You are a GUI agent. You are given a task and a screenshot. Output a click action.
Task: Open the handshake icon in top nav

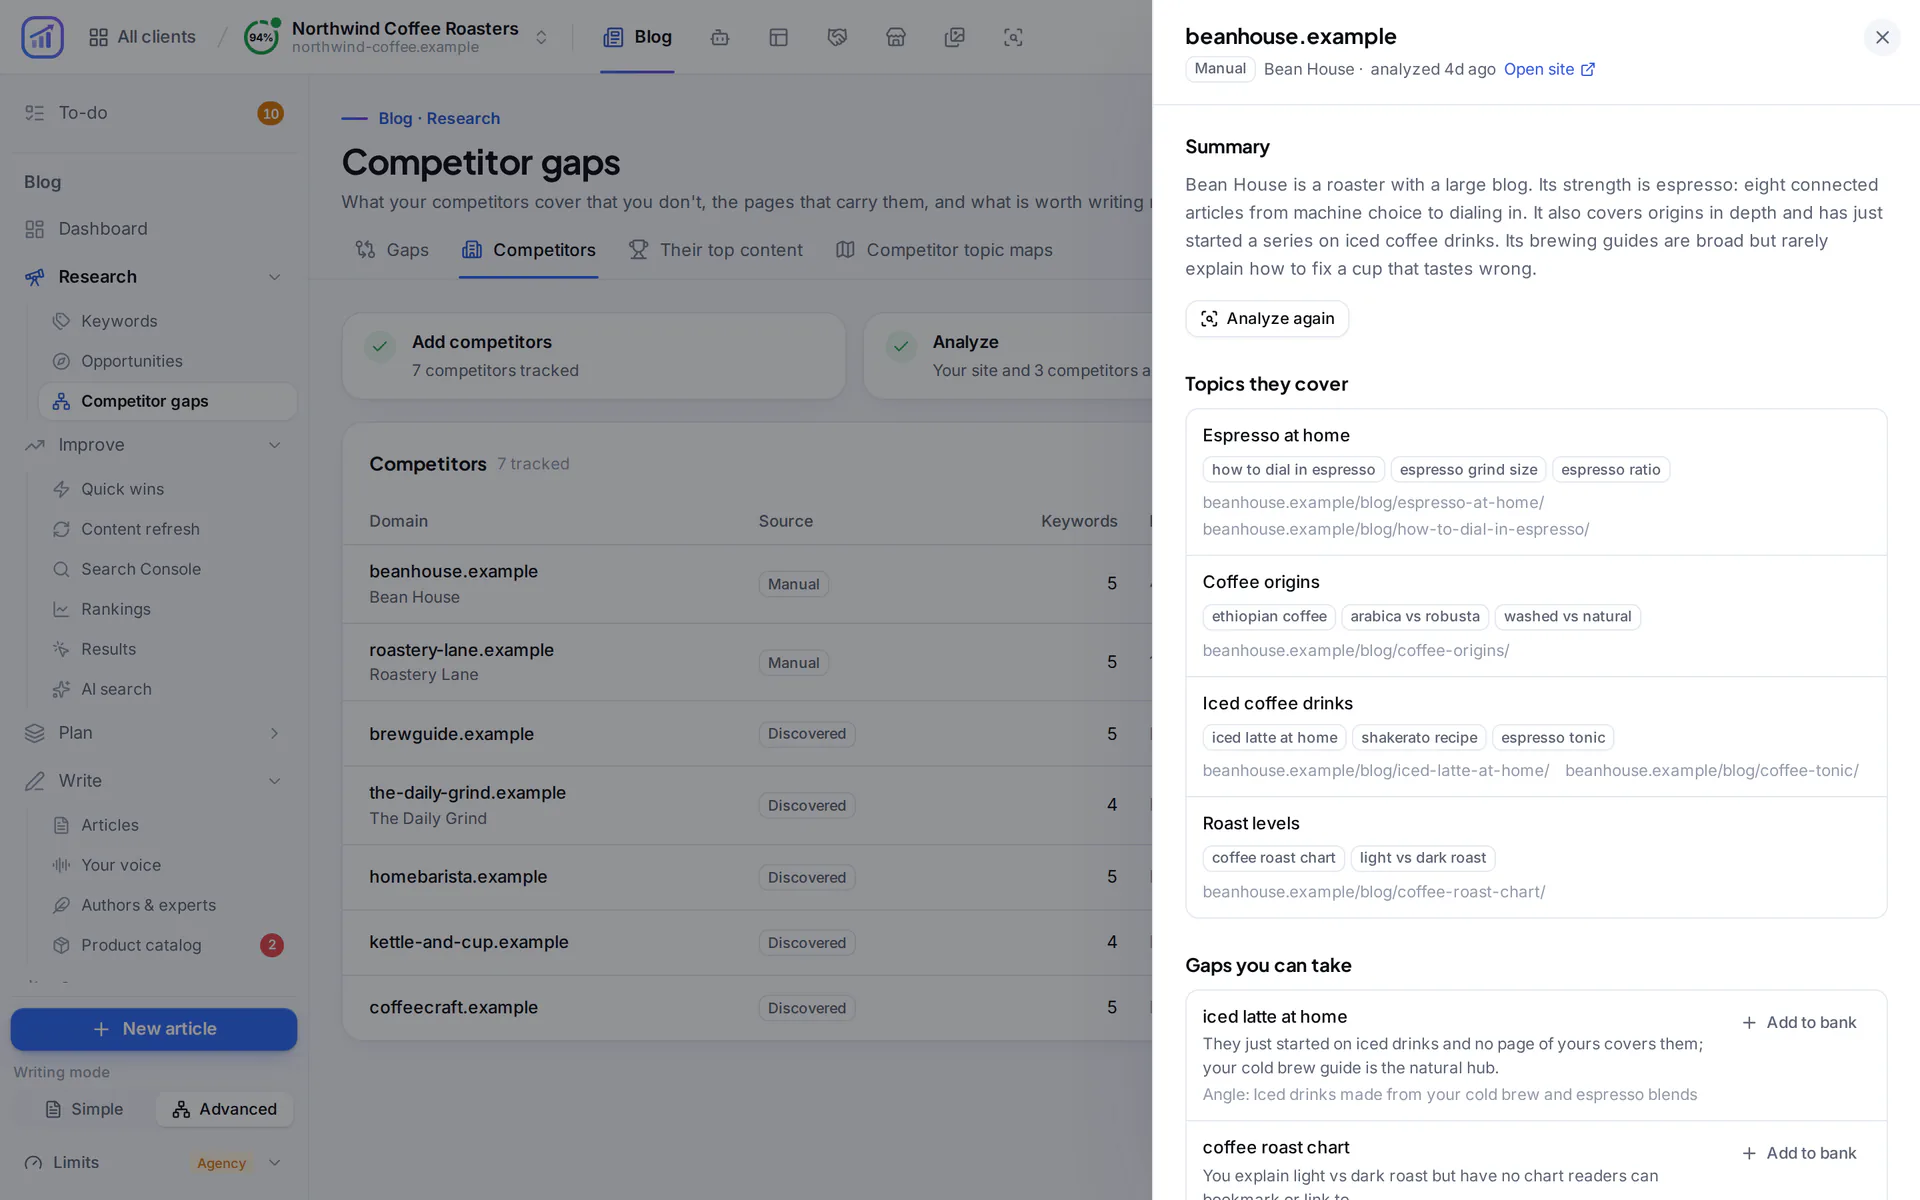click(837, 37)
